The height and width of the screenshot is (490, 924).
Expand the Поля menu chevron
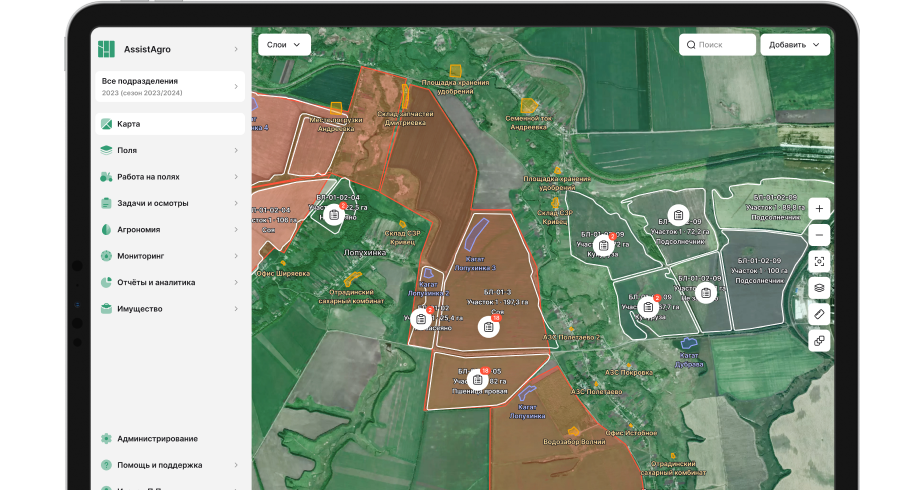click(236, 151)
